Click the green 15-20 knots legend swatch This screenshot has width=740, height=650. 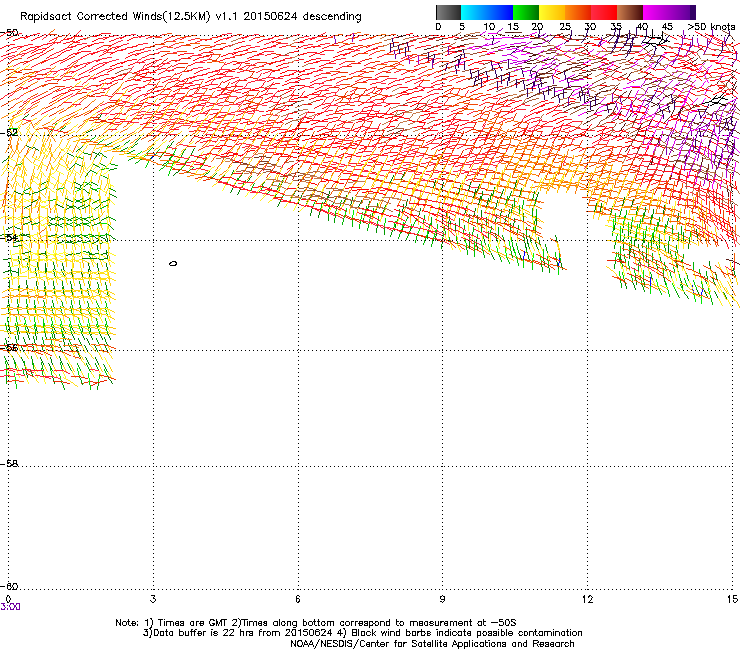(526, 12)
